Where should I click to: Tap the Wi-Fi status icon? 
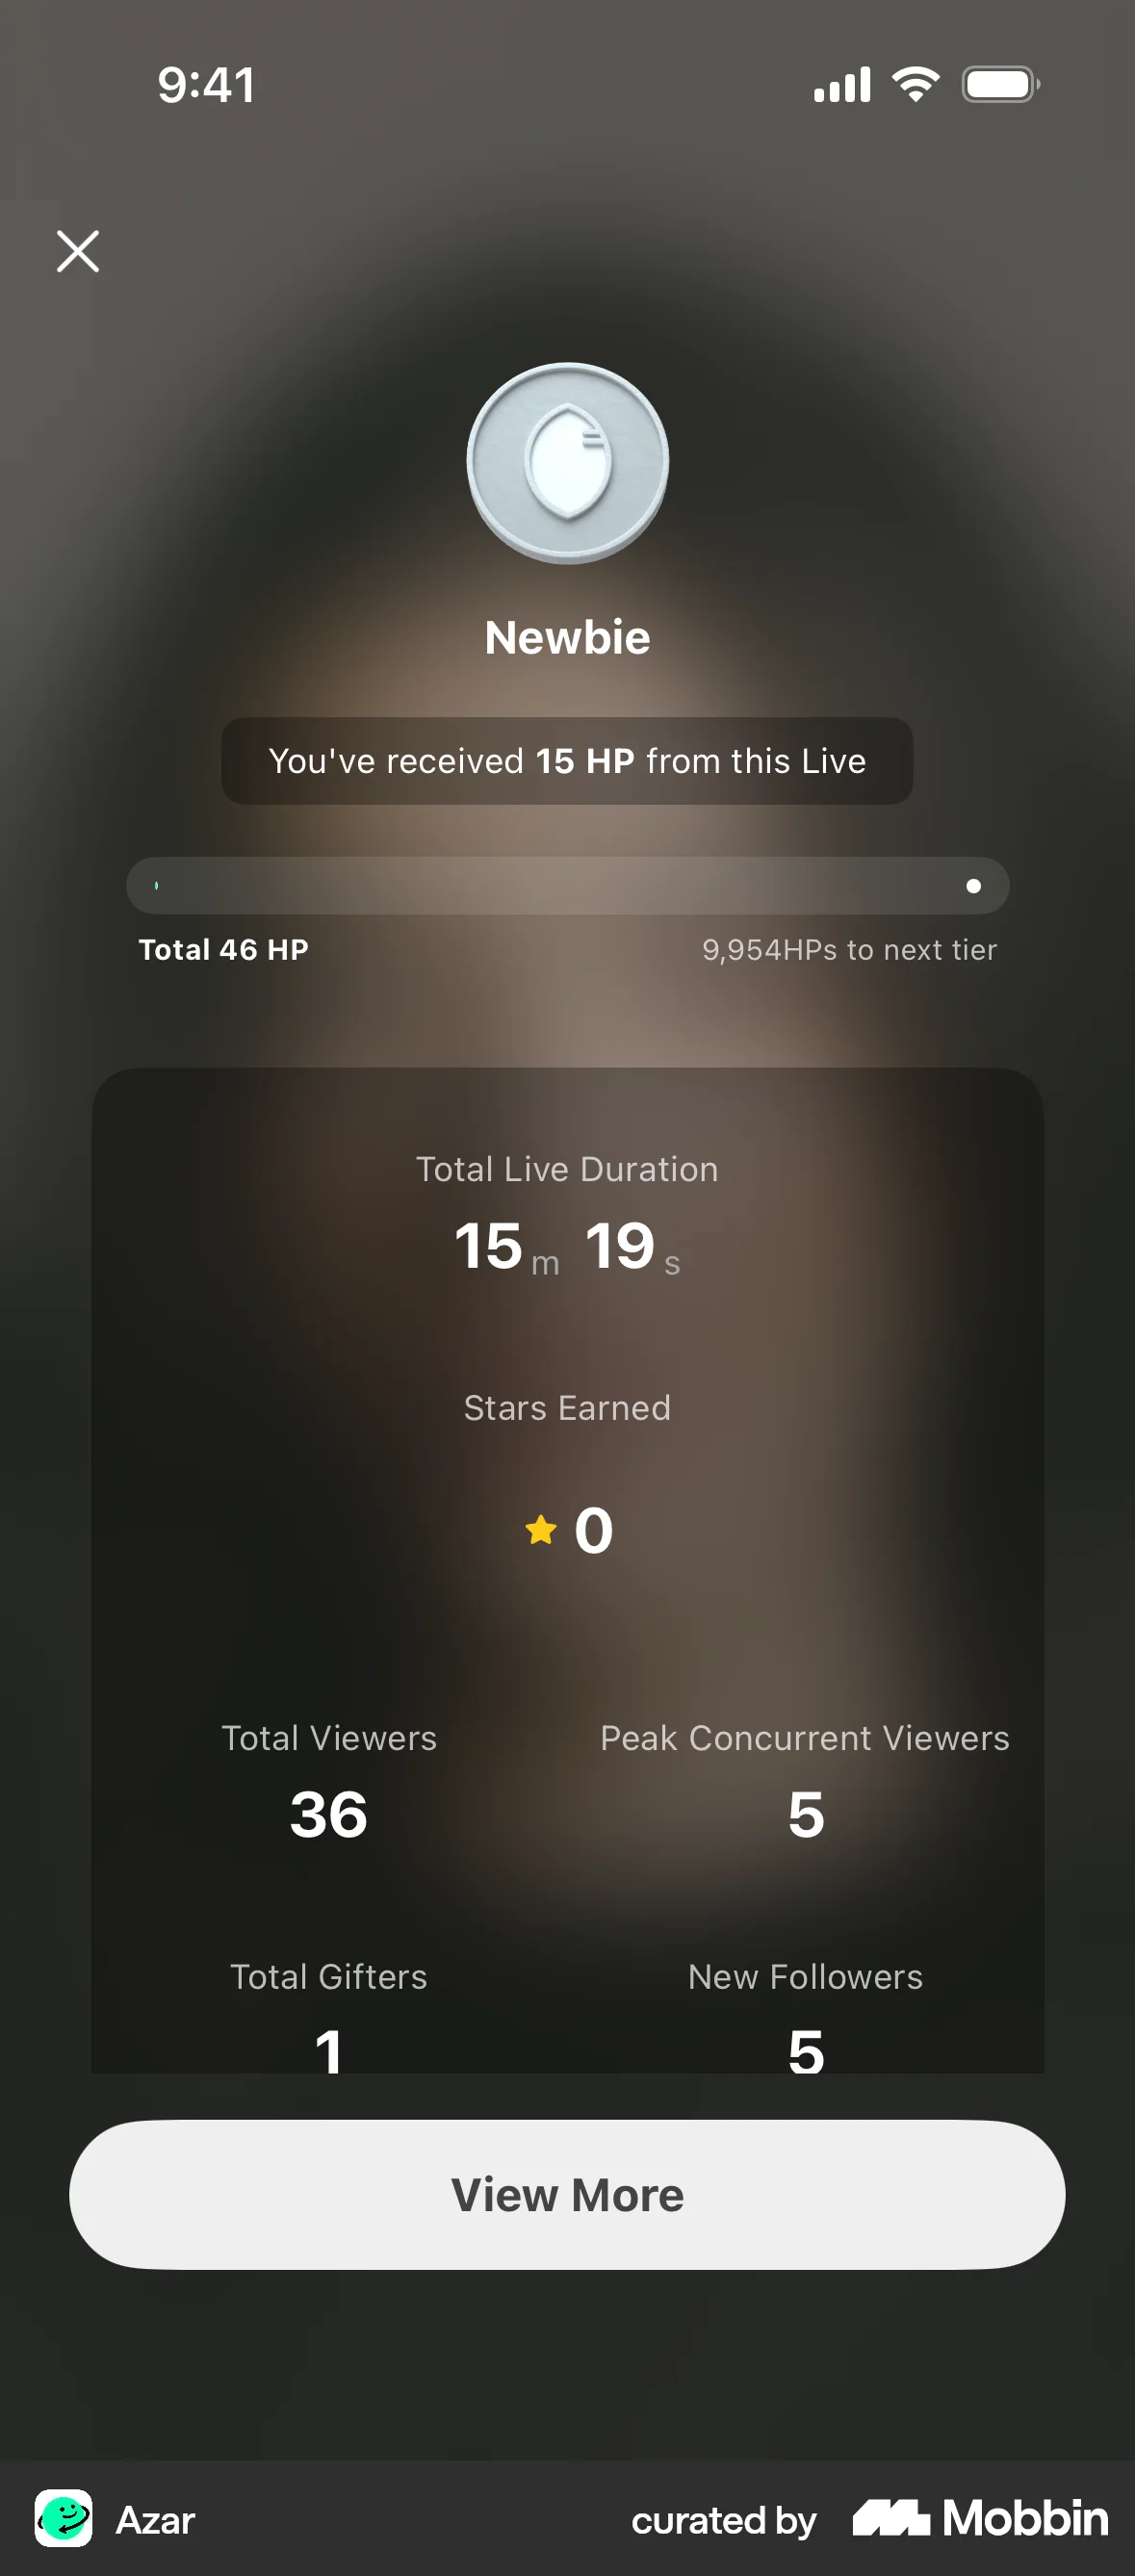(915, 84)
